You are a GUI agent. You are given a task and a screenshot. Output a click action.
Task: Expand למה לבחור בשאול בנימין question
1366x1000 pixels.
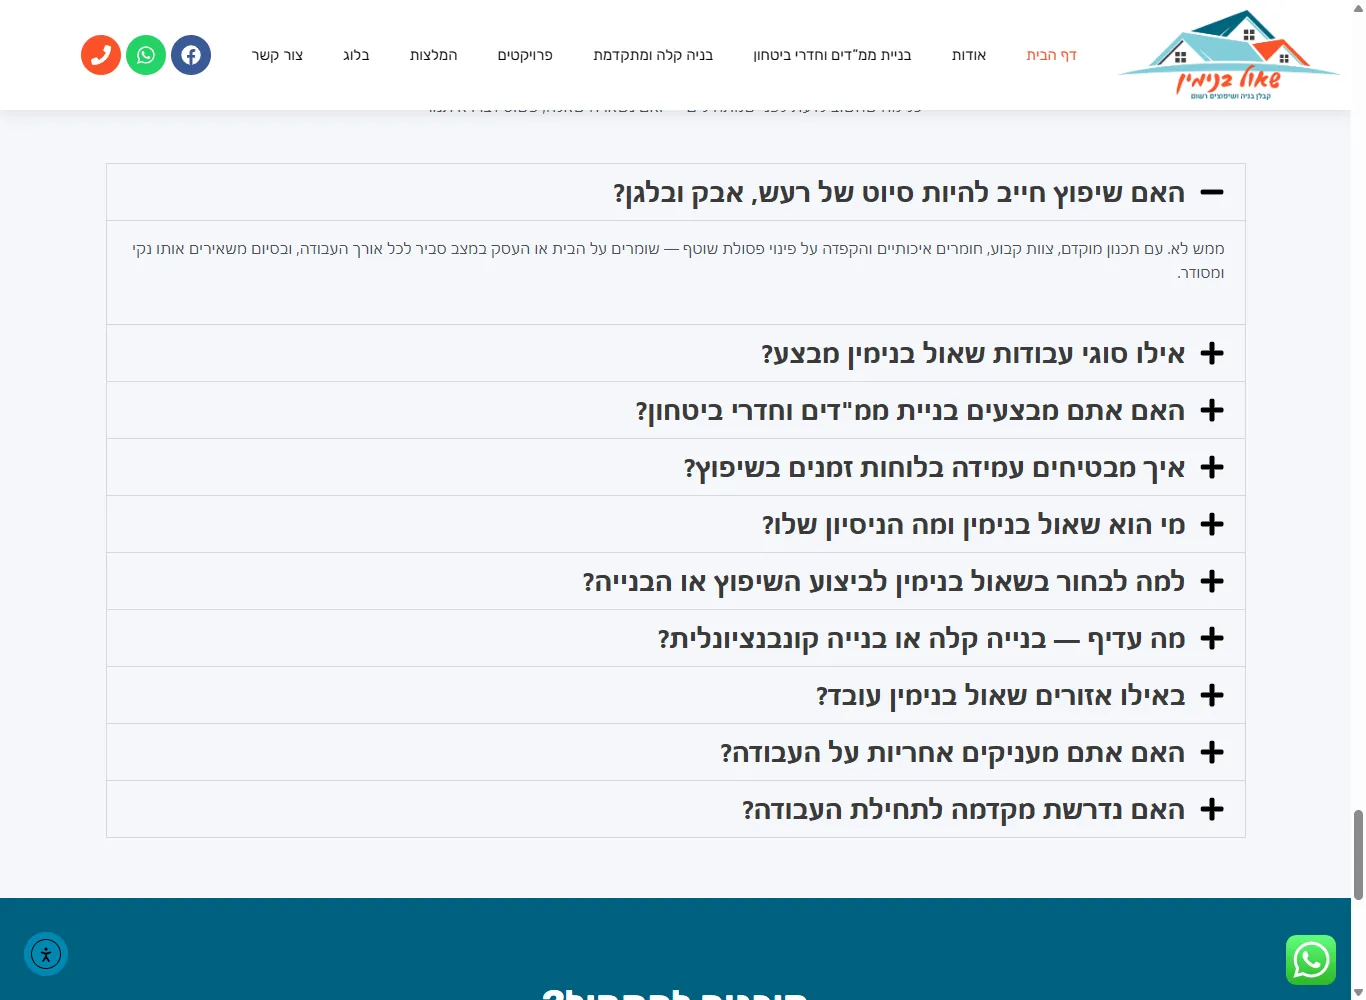(x=676, y=581)
